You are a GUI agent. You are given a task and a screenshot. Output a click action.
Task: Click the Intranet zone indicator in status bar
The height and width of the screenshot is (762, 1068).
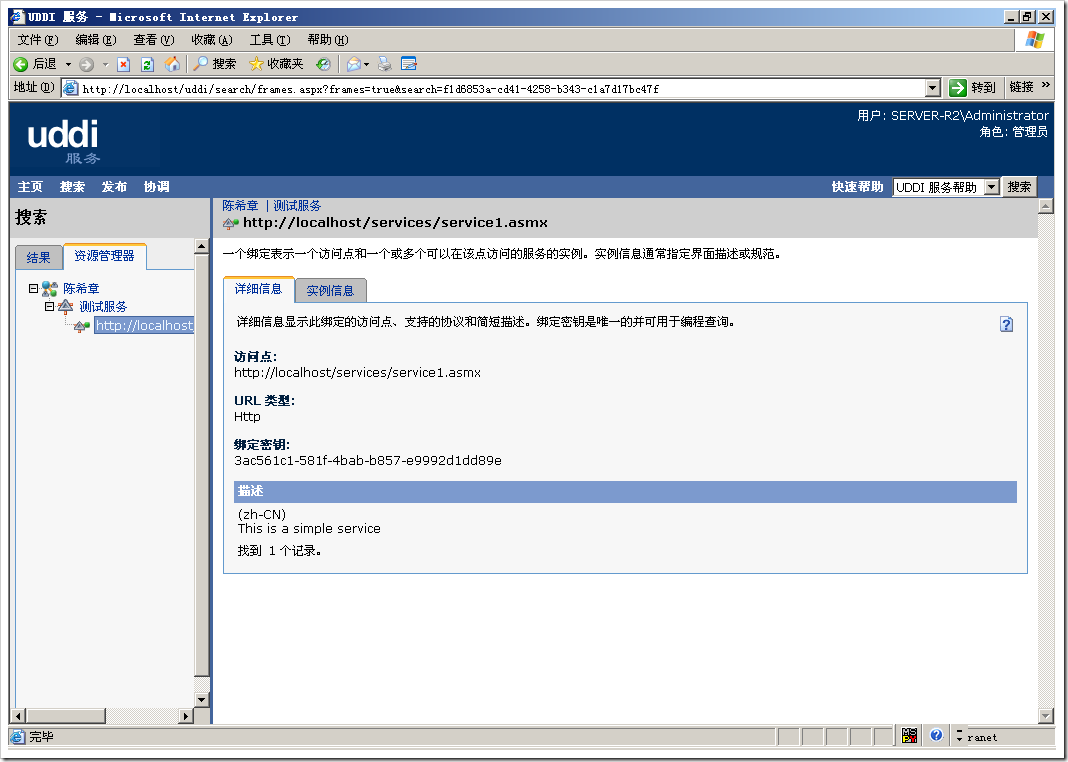(x=981, y=737)
